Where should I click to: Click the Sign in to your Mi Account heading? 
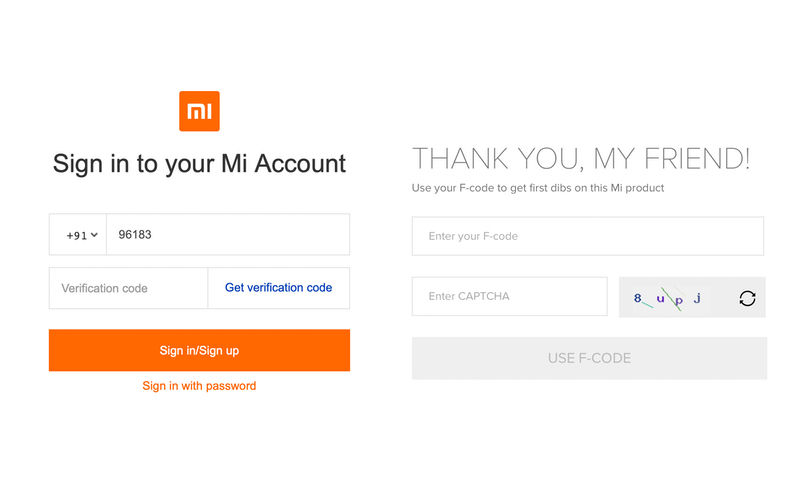(199, 164)
